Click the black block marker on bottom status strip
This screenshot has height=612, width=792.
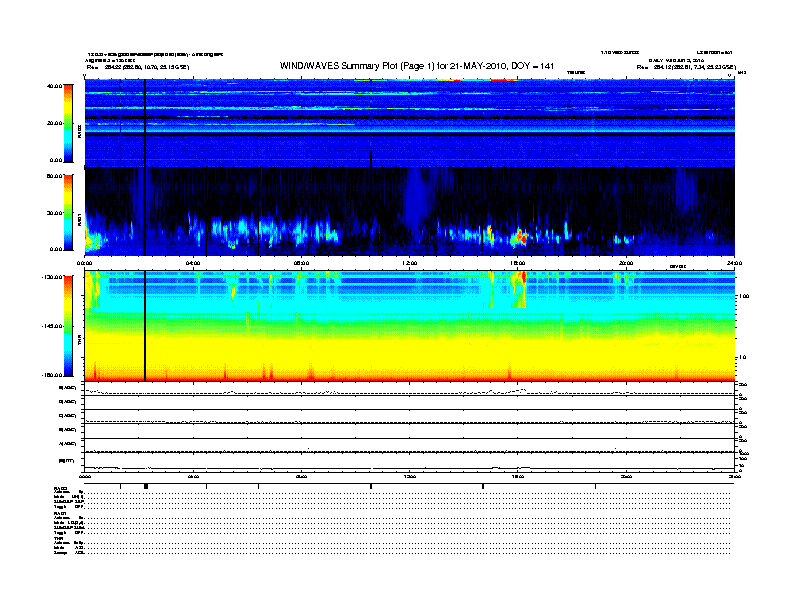[x=146, y=486]
